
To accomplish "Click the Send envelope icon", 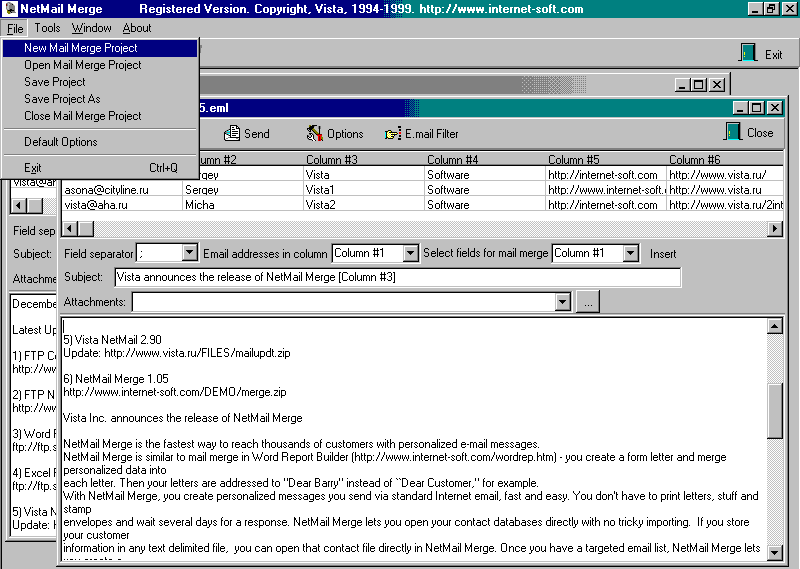I will pos(232,133).
